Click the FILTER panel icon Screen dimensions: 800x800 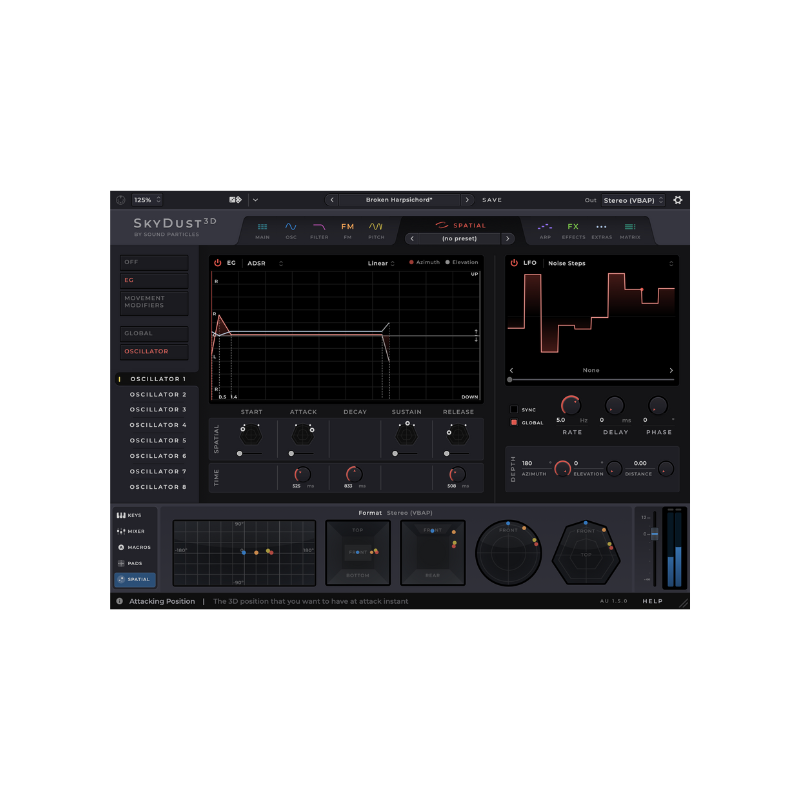[319, 228]
